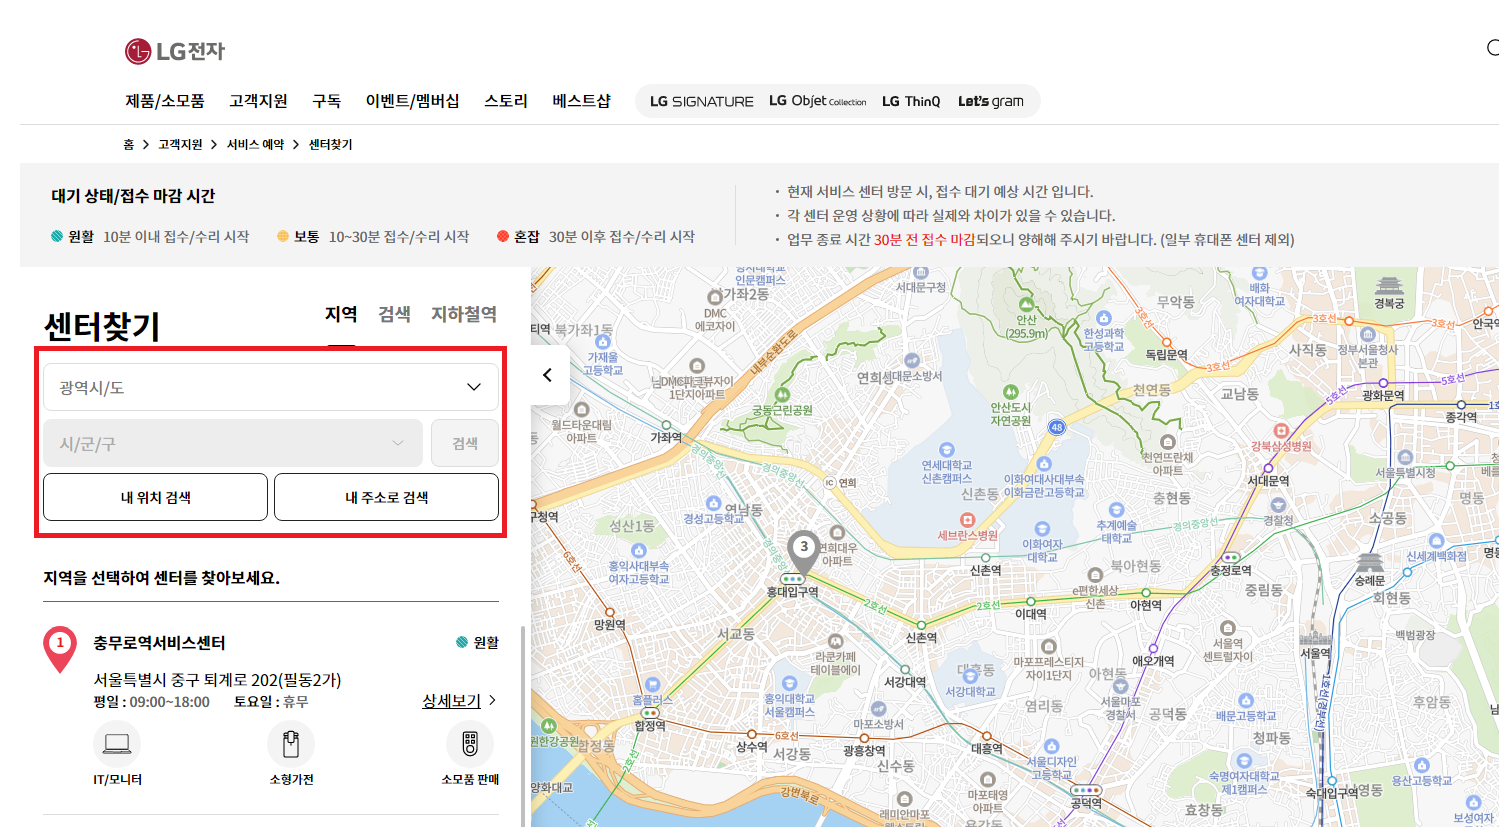Viewport: 1499px width, 827px height.
Task: Click the 경복궁 palace icon on map
Action: coord(1389,286)
